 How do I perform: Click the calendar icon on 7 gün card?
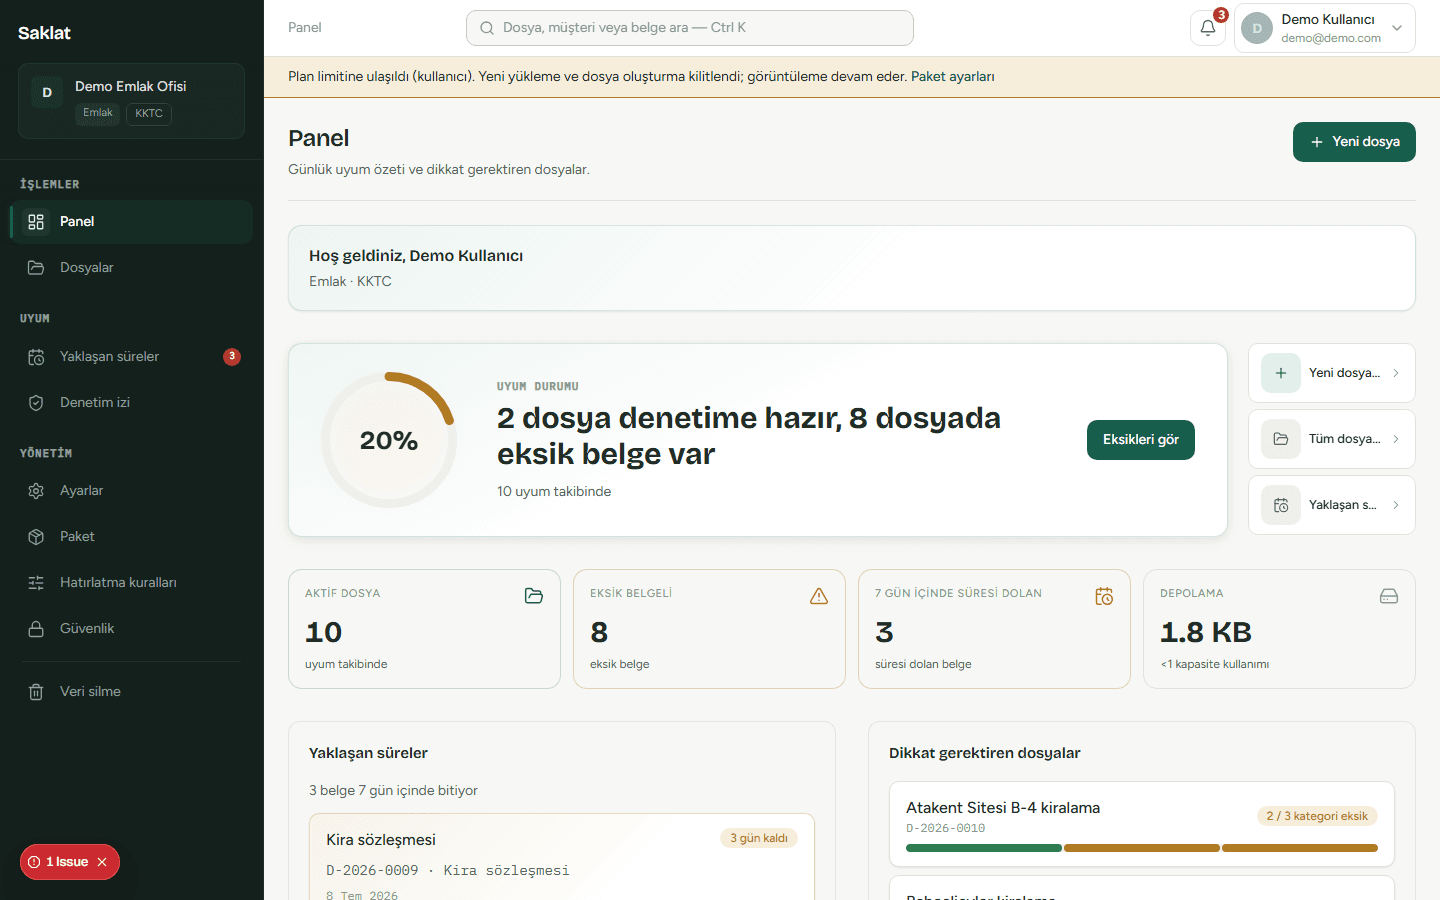1104,596
